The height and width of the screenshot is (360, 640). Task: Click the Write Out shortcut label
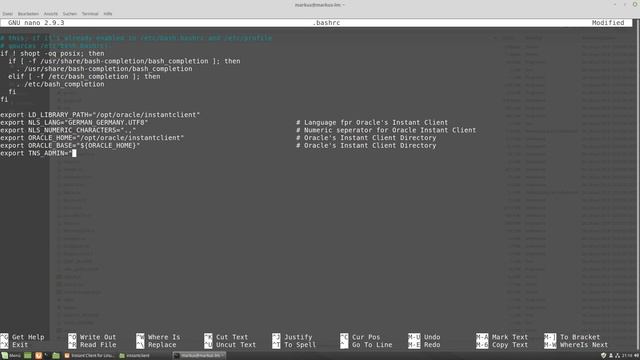click(x=98, y=337)
